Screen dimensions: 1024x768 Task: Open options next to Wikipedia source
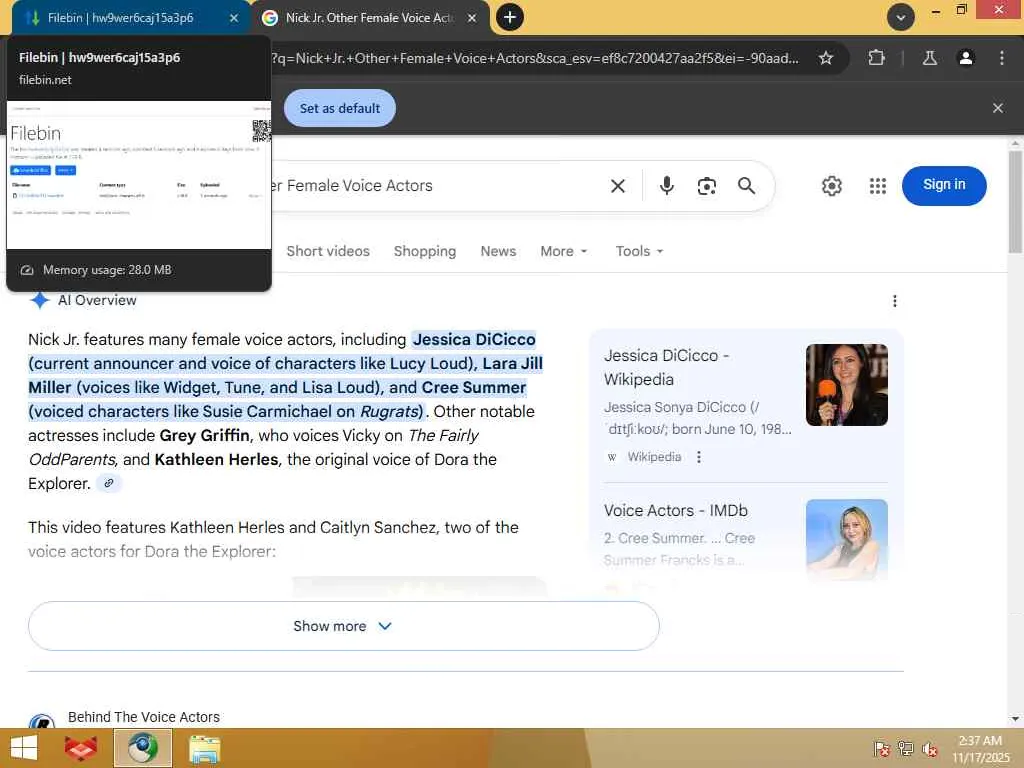[x=699, y=457]
